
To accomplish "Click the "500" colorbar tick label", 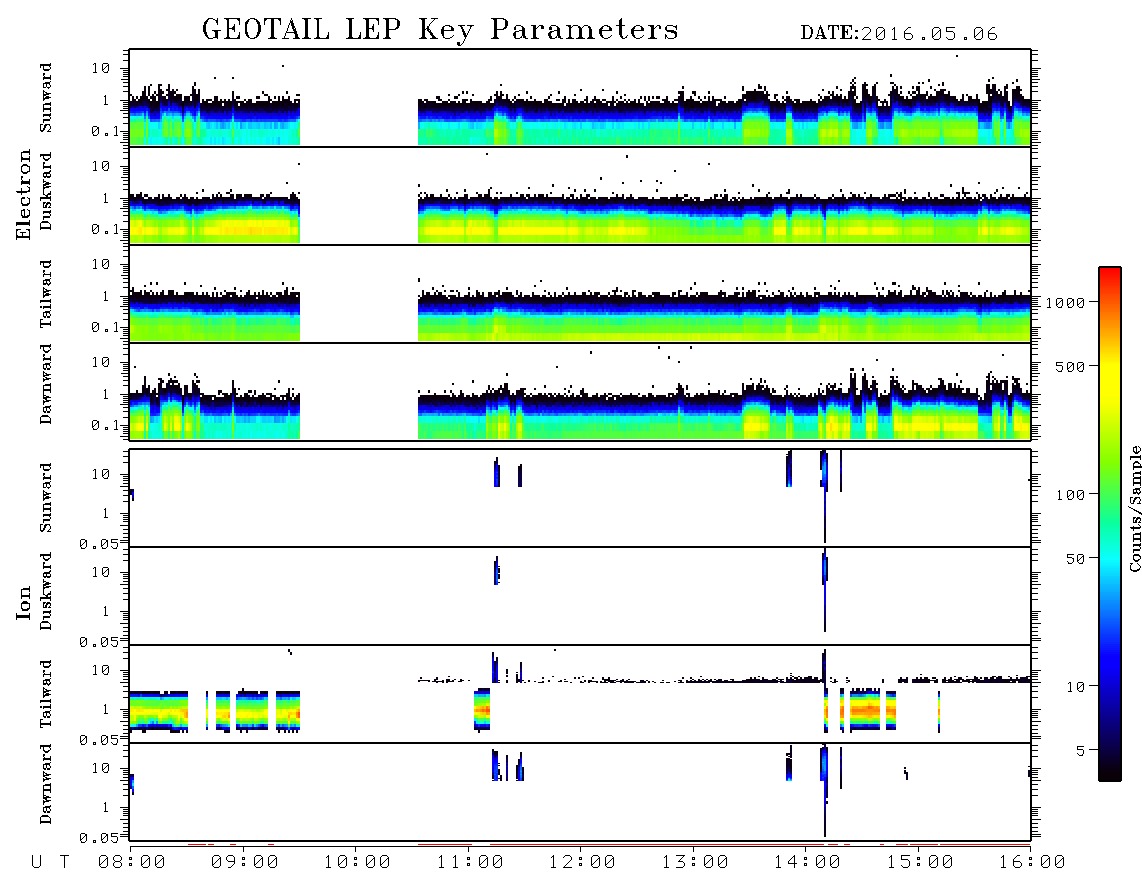I will point(1070,366).
